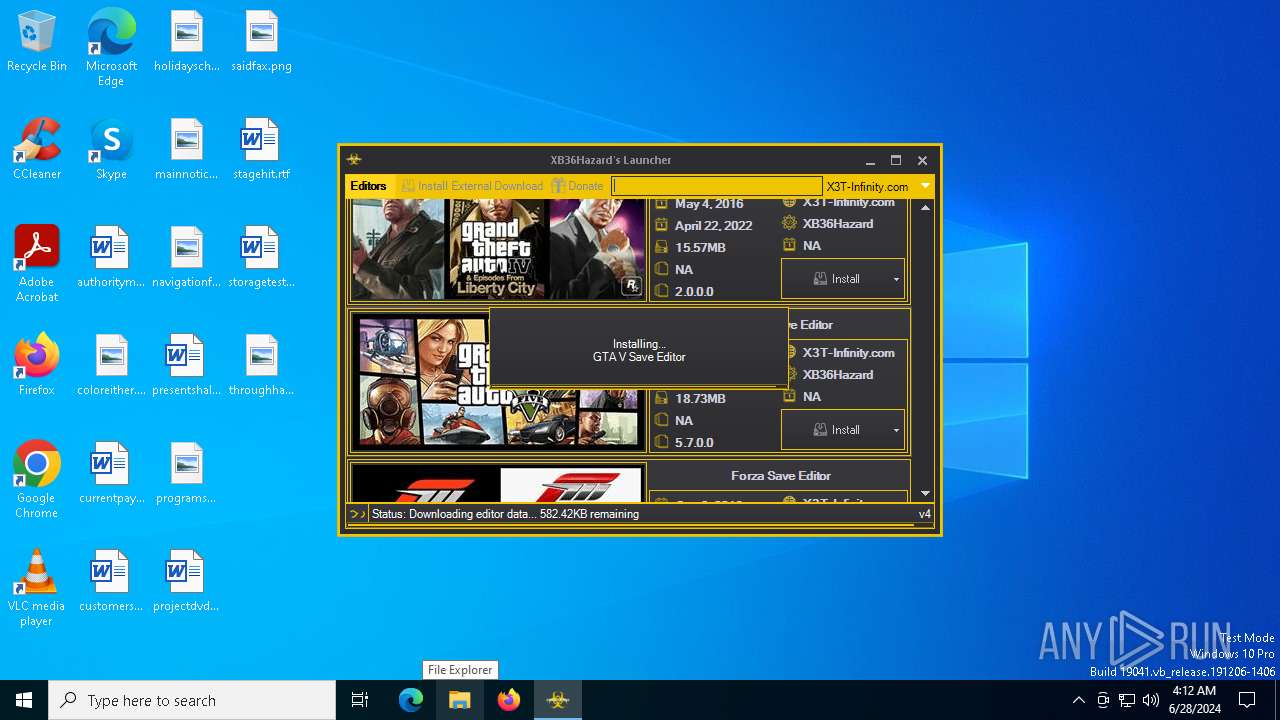Click the taskbar search box
The width and height of the screenshot is (1280, 720).
pos(192,700)
